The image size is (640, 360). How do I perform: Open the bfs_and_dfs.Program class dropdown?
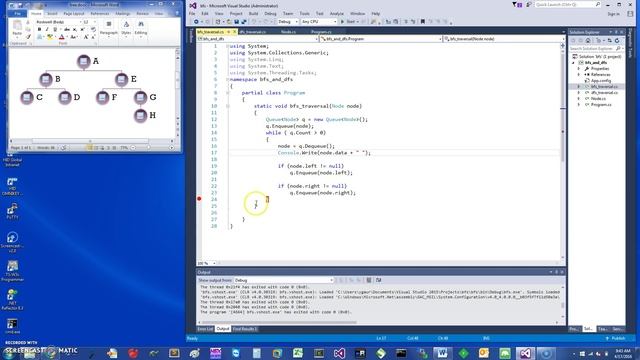380,39
